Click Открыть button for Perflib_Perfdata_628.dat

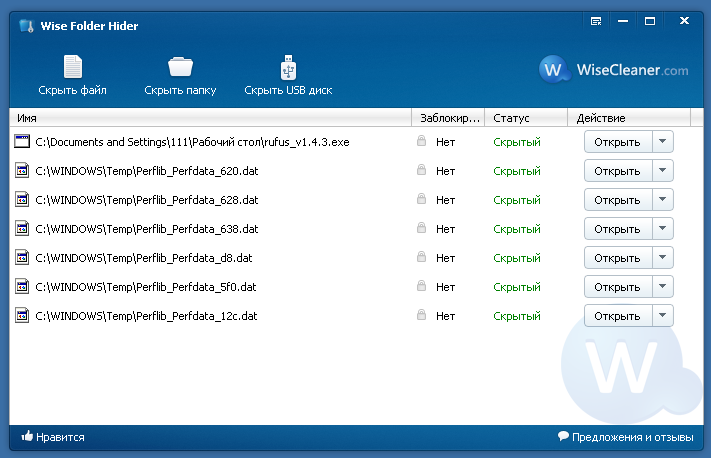[618, 200]
